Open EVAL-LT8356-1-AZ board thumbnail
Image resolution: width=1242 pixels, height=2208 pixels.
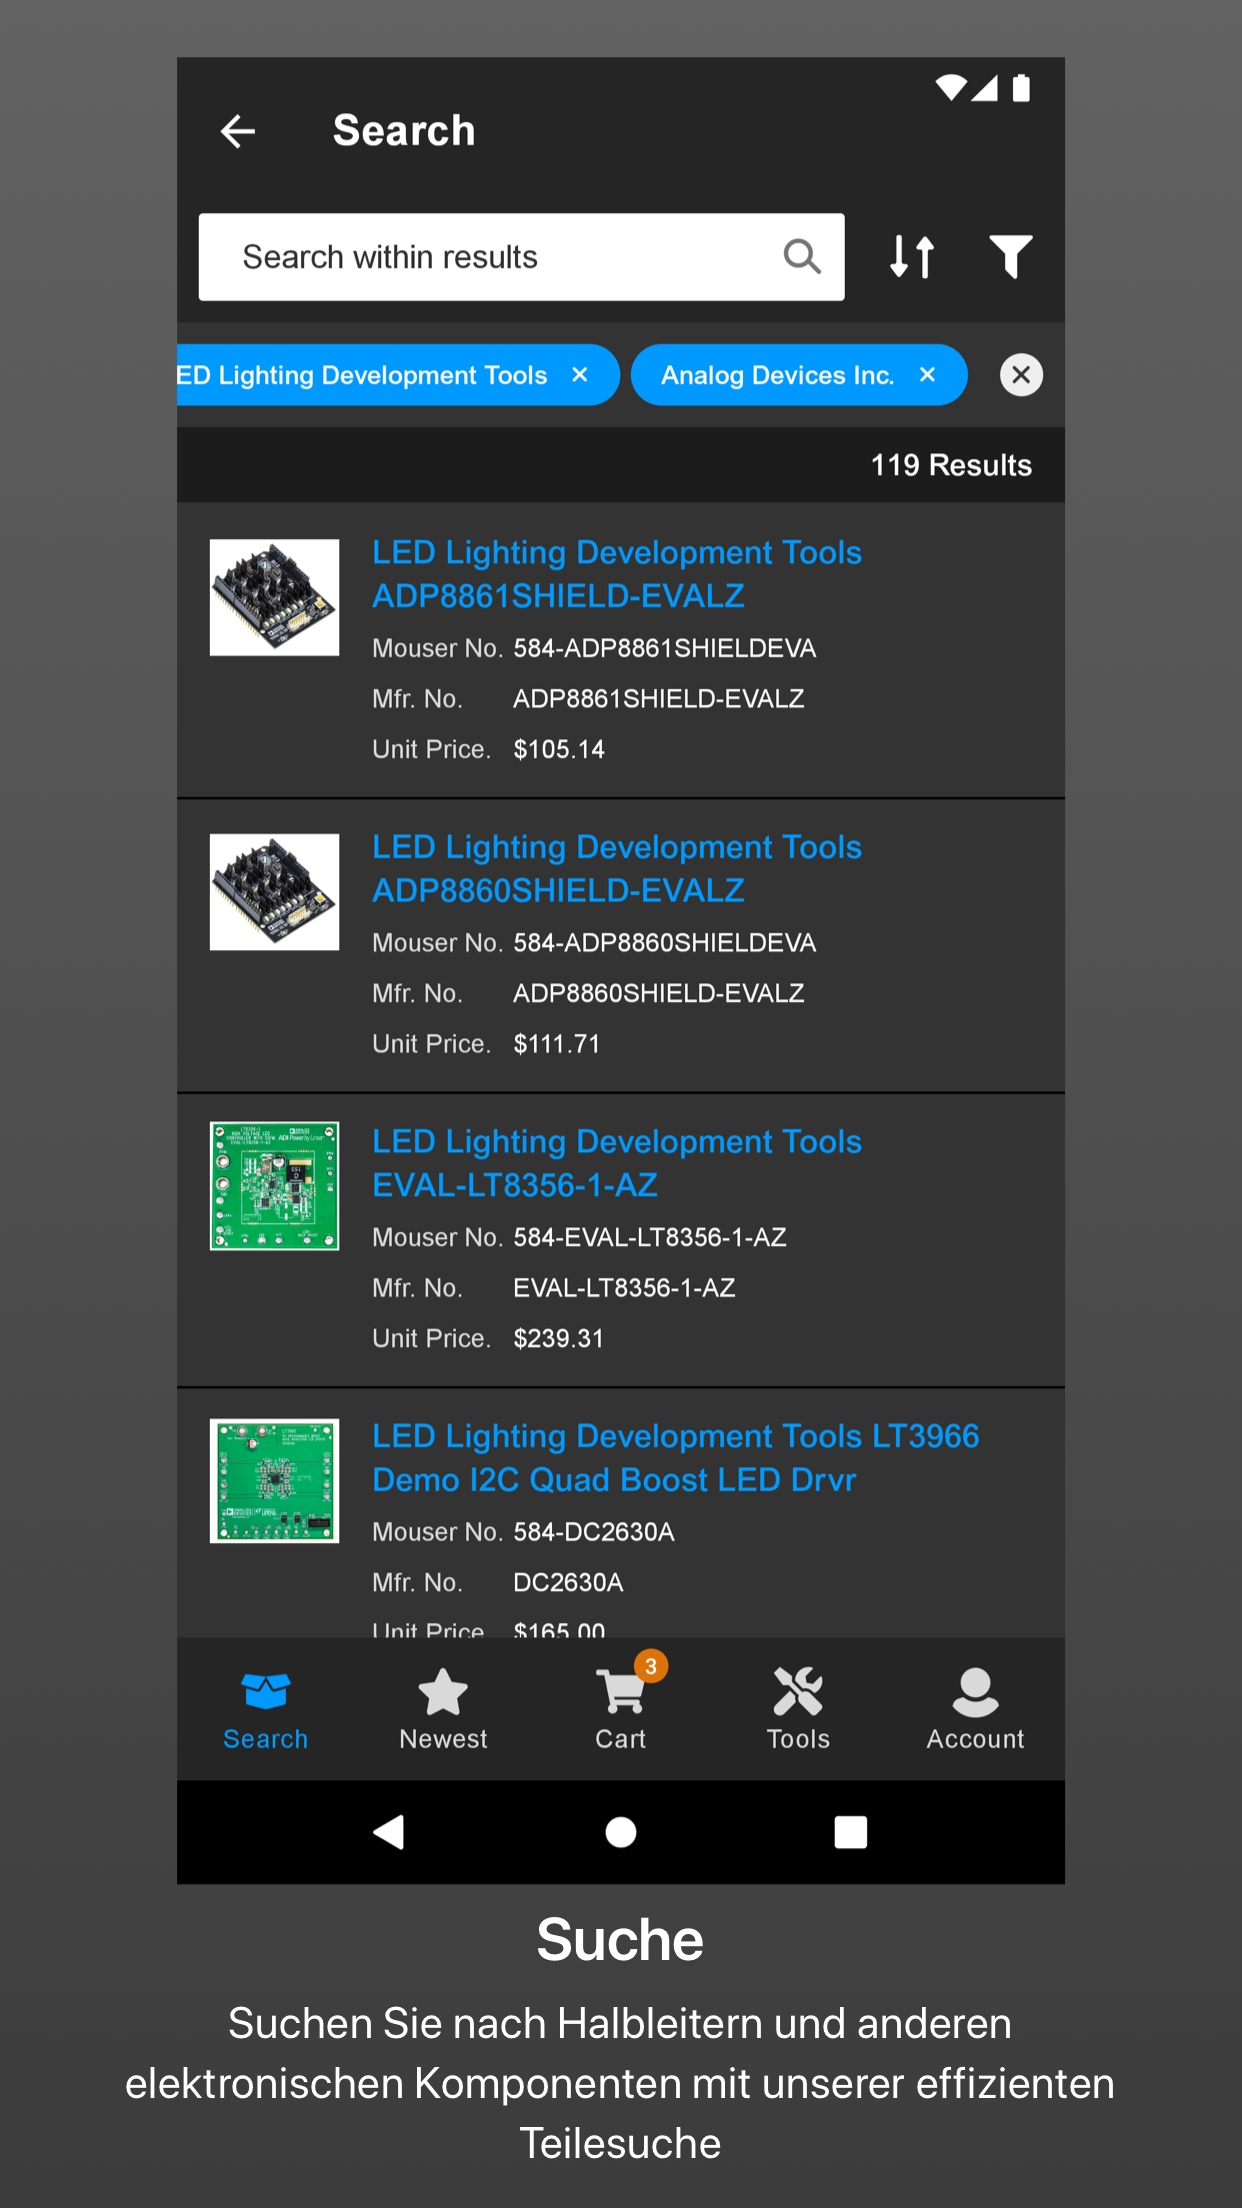tap(274, 1186)
